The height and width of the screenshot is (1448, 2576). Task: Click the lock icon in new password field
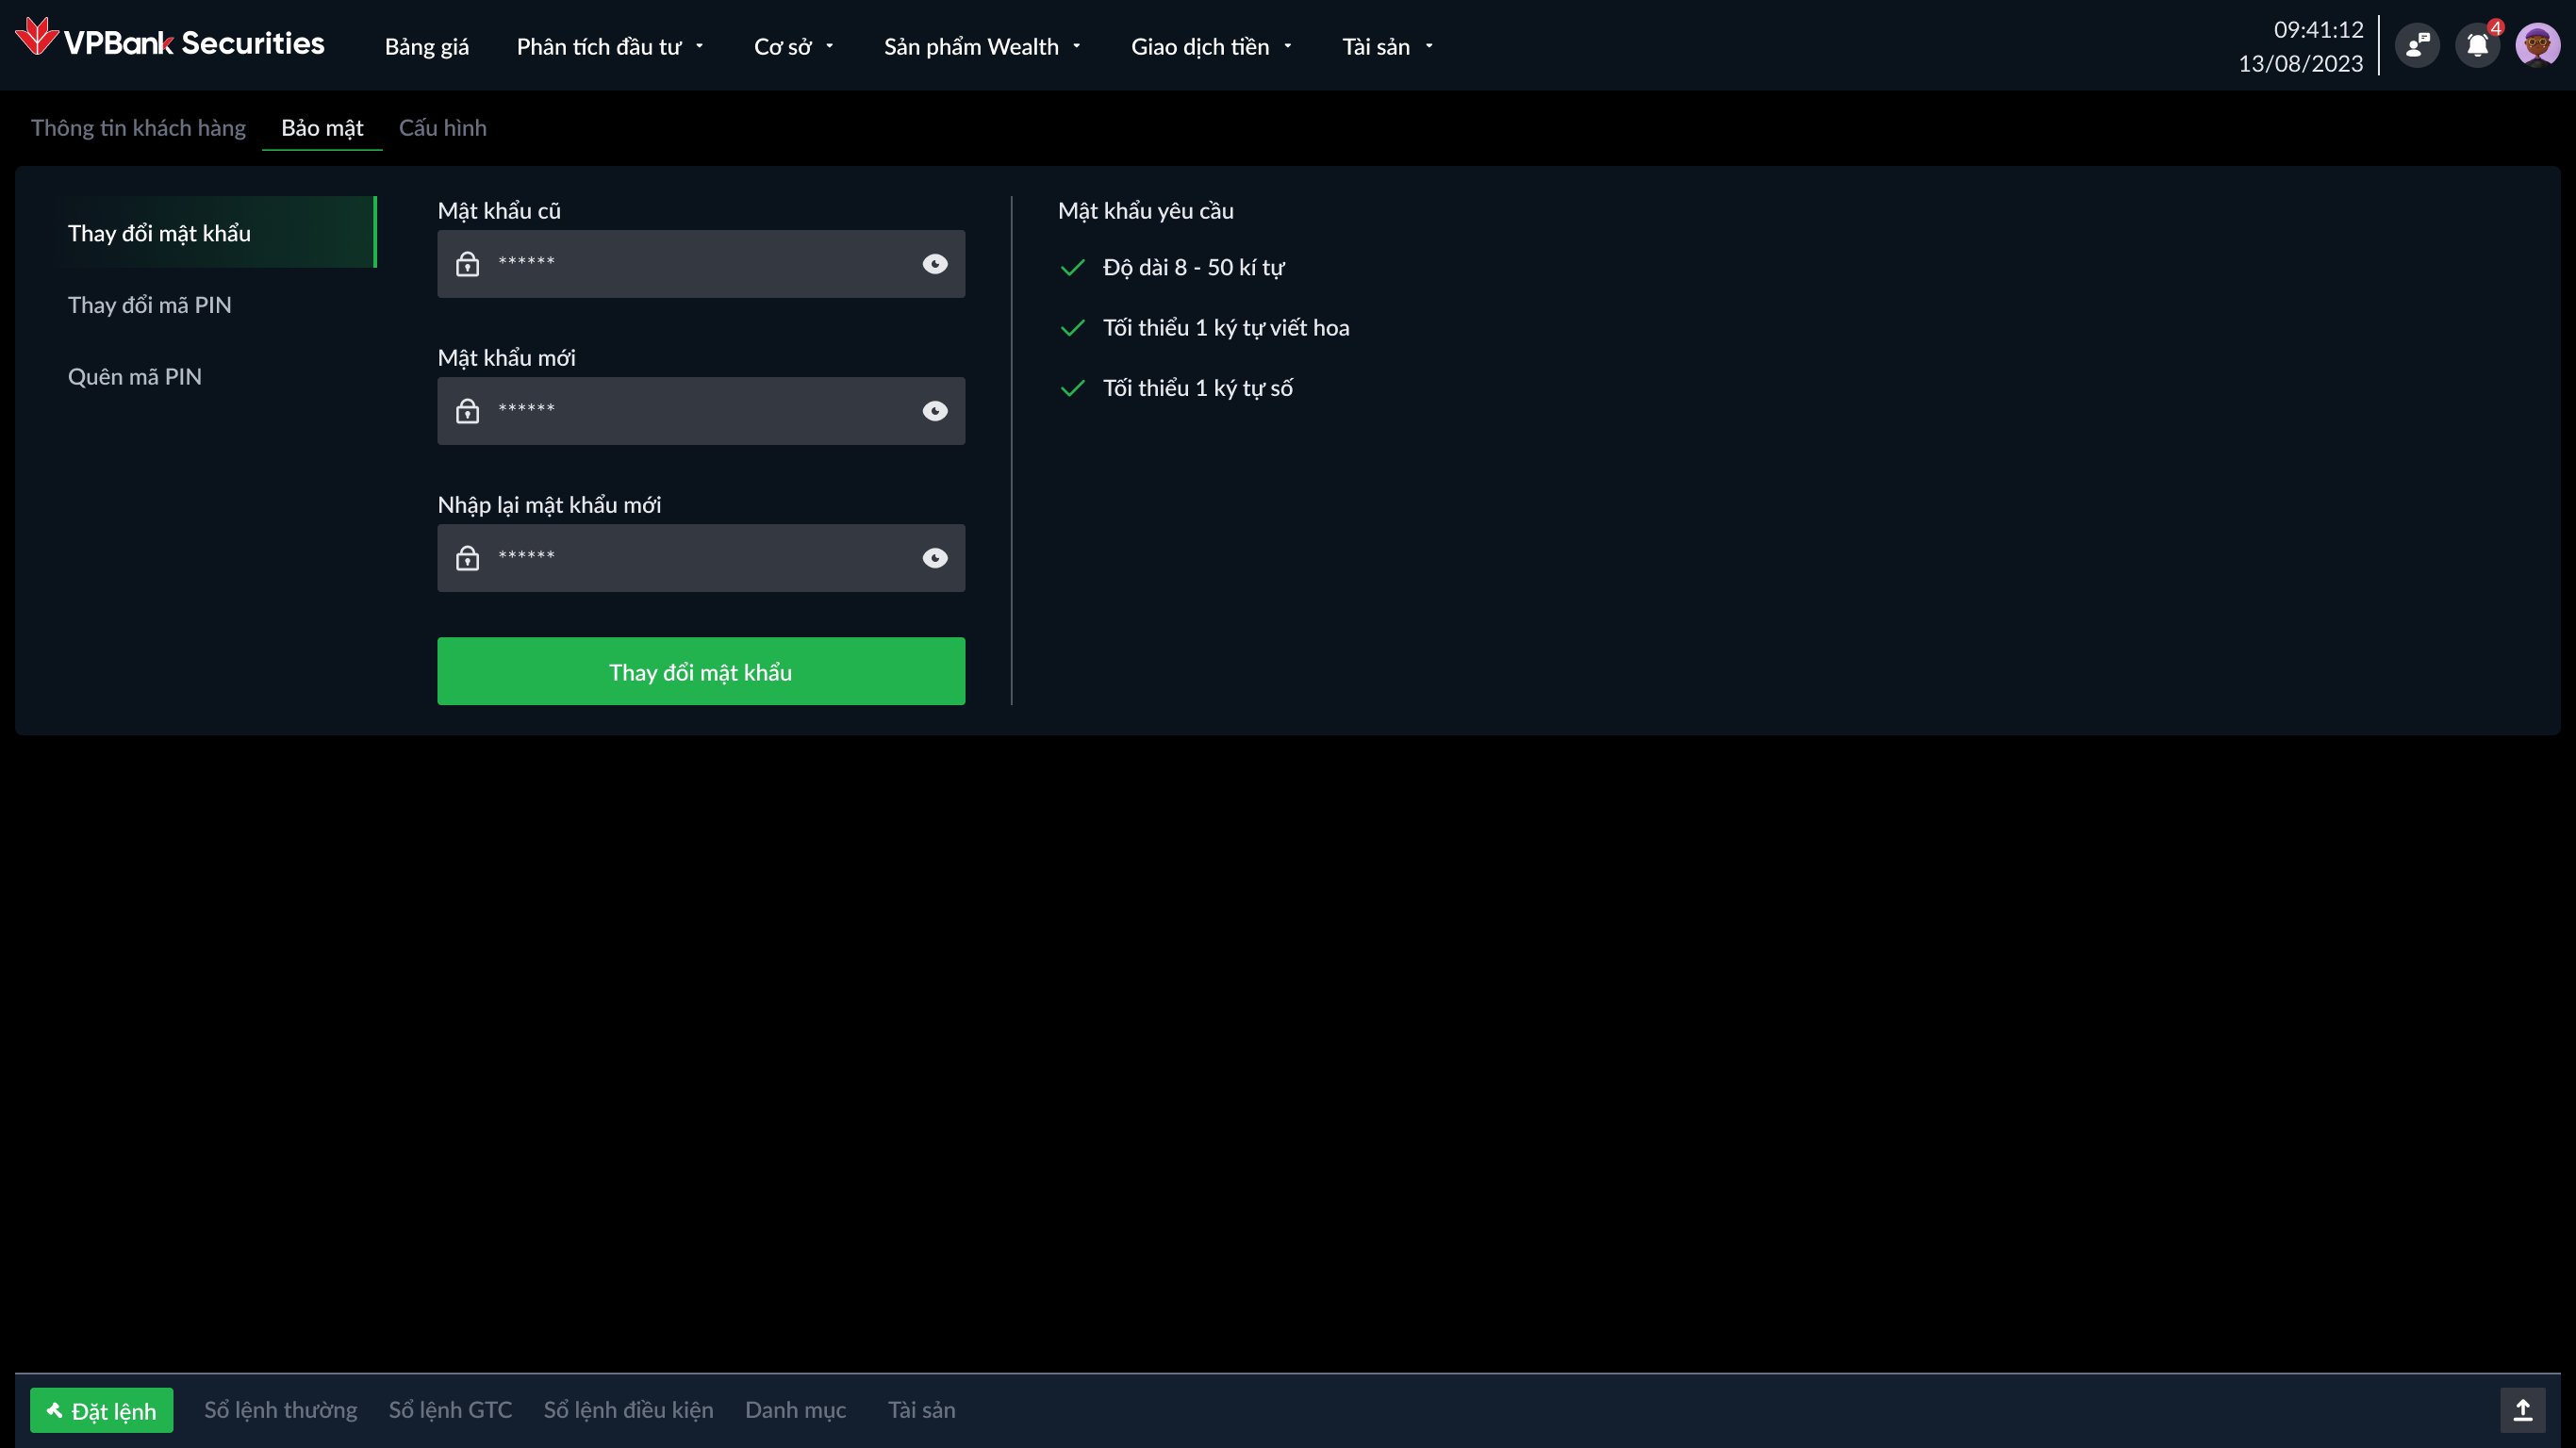coord(467,411)
